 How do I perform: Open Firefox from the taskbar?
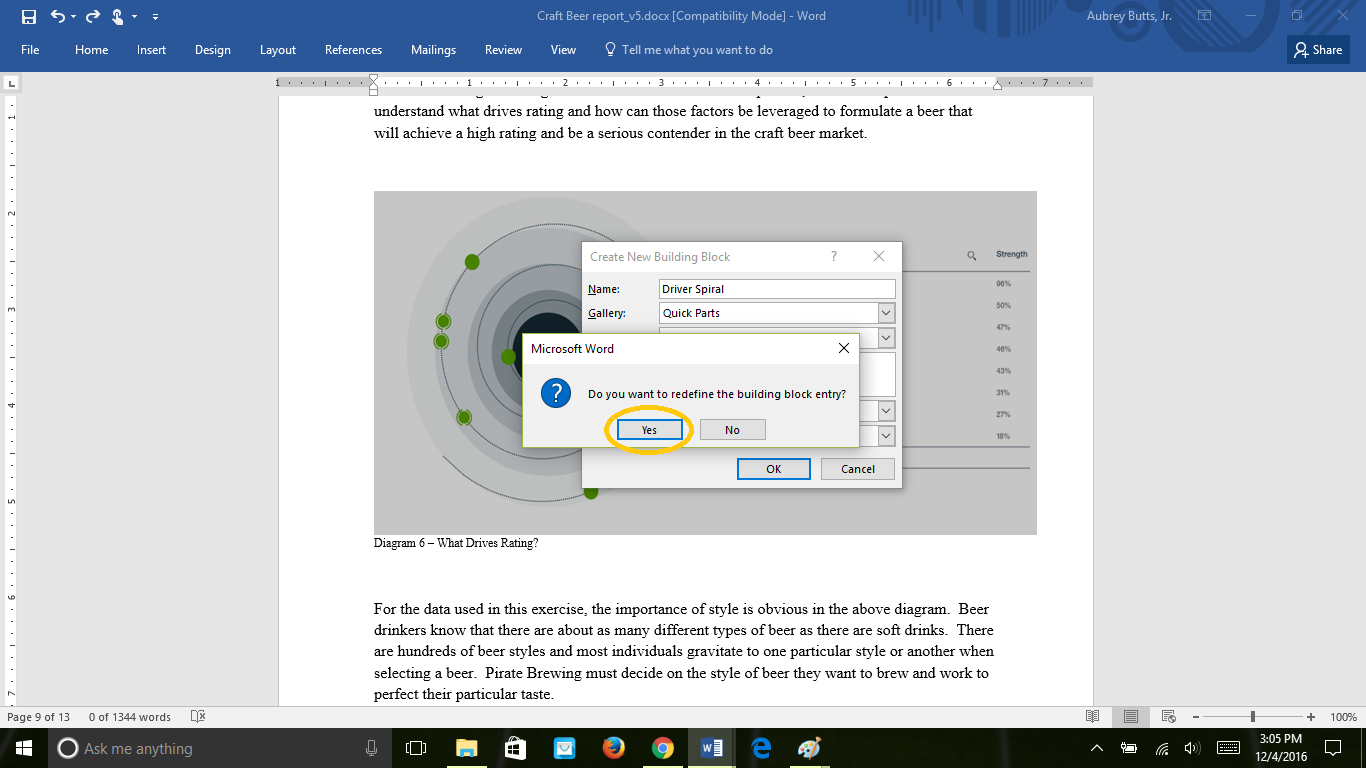coord(613,748)
